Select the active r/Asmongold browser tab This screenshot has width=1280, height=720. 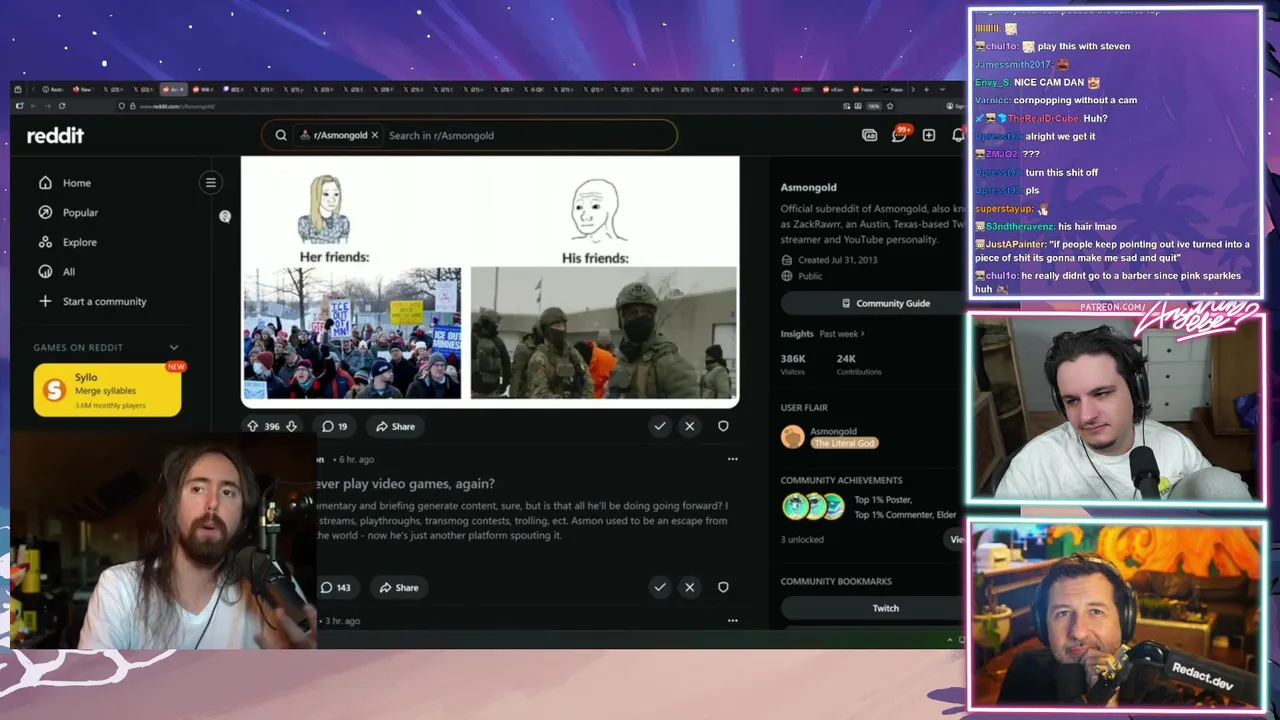tap(173, 89)
